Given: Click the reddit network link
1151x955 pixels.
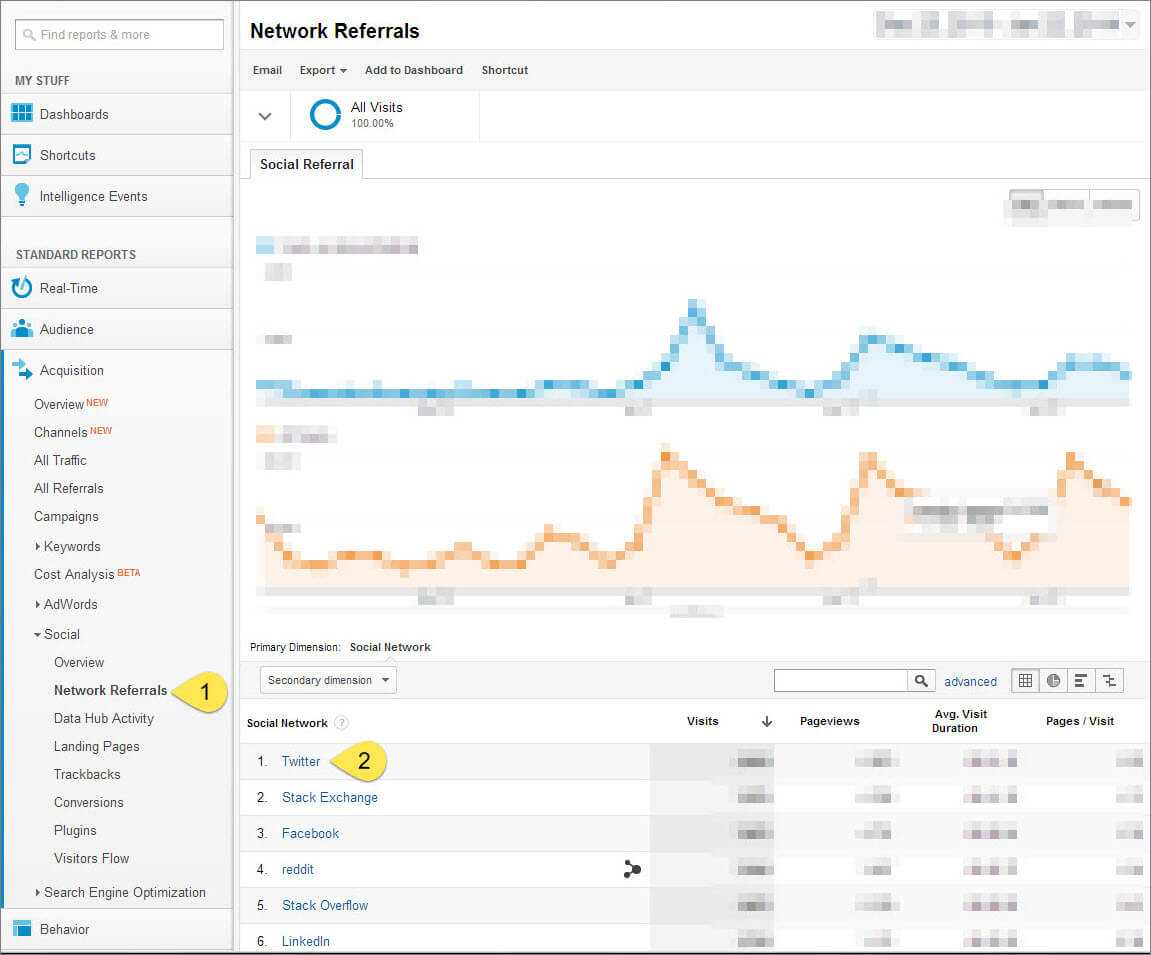Looking at the screenshot, I should point(297,869).
